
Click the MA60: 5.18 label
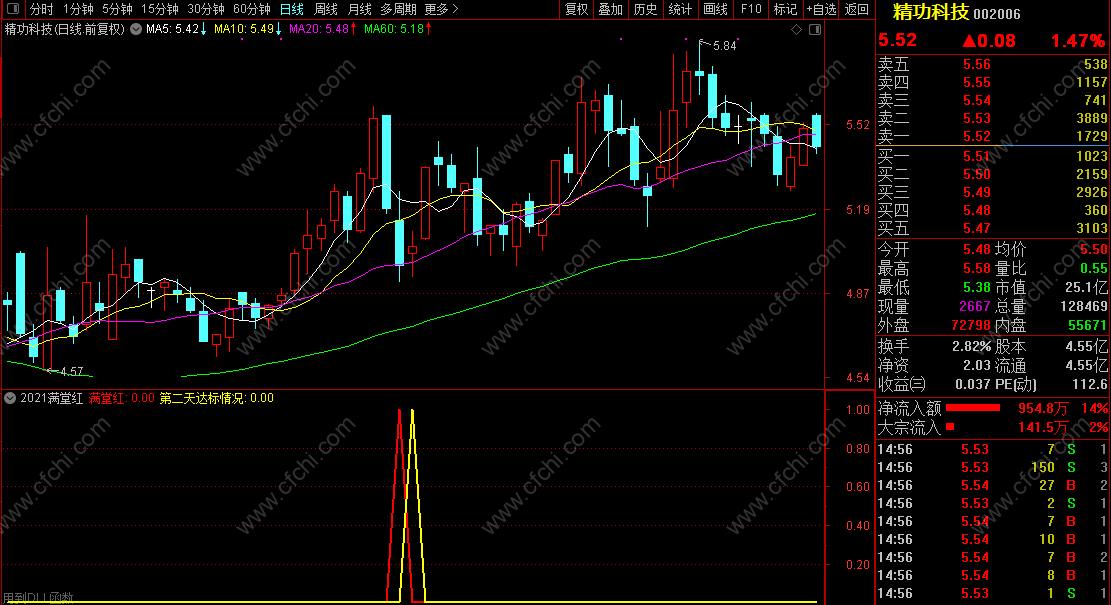point(397,29)
